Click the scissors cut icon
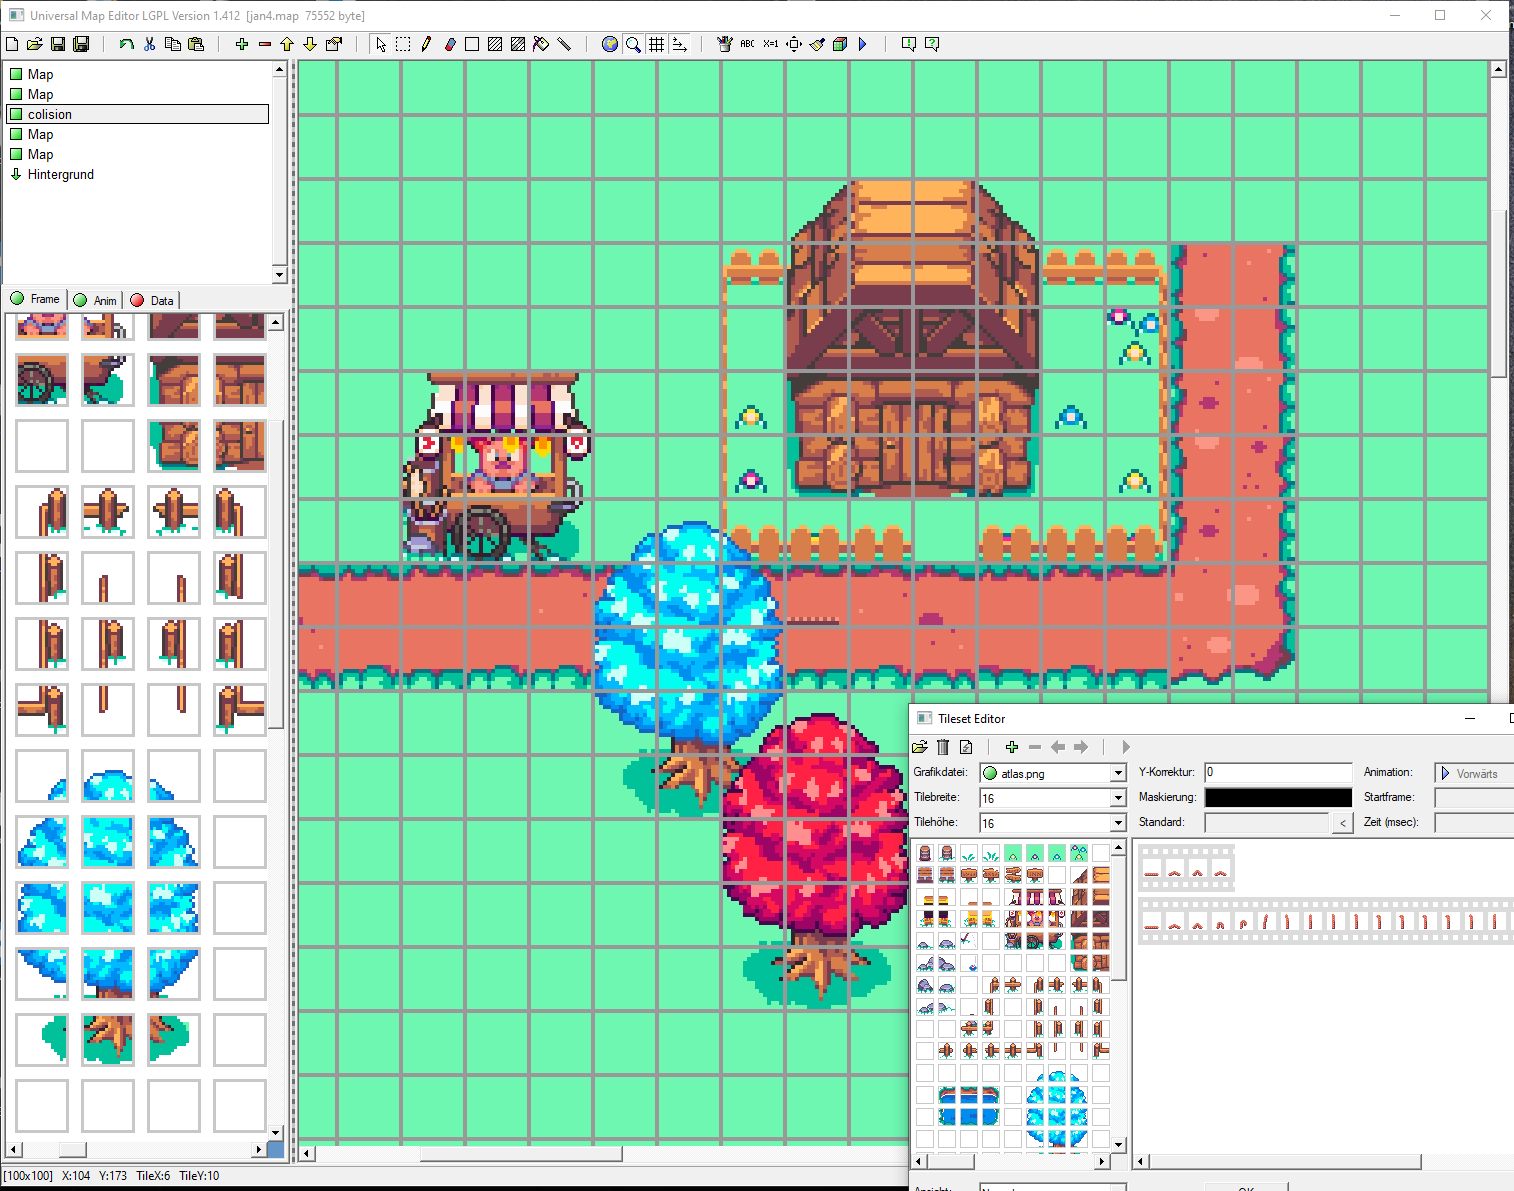The image size is (1514, 1191). tap(149, 44)
